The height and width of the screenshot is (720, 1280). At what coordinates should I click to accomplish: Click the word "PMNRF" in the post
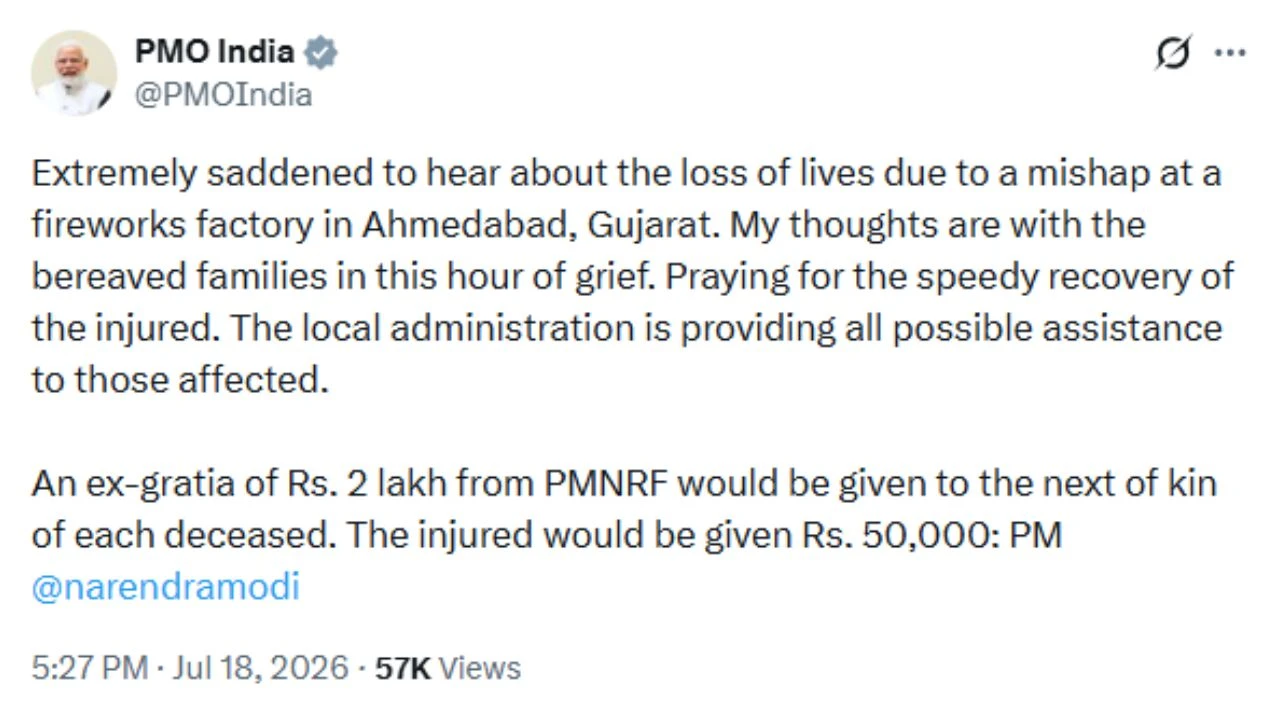point(606,484)
